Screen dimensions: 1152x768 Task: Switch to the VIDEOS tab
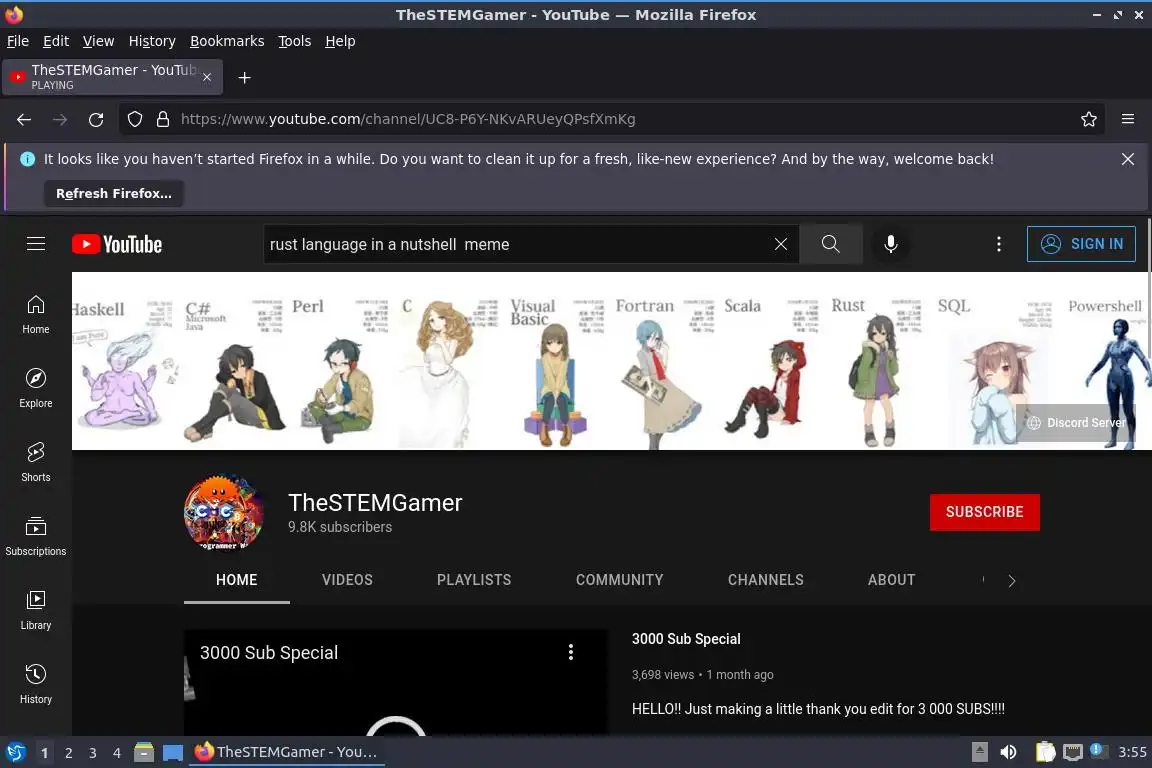tap(347, 580)
